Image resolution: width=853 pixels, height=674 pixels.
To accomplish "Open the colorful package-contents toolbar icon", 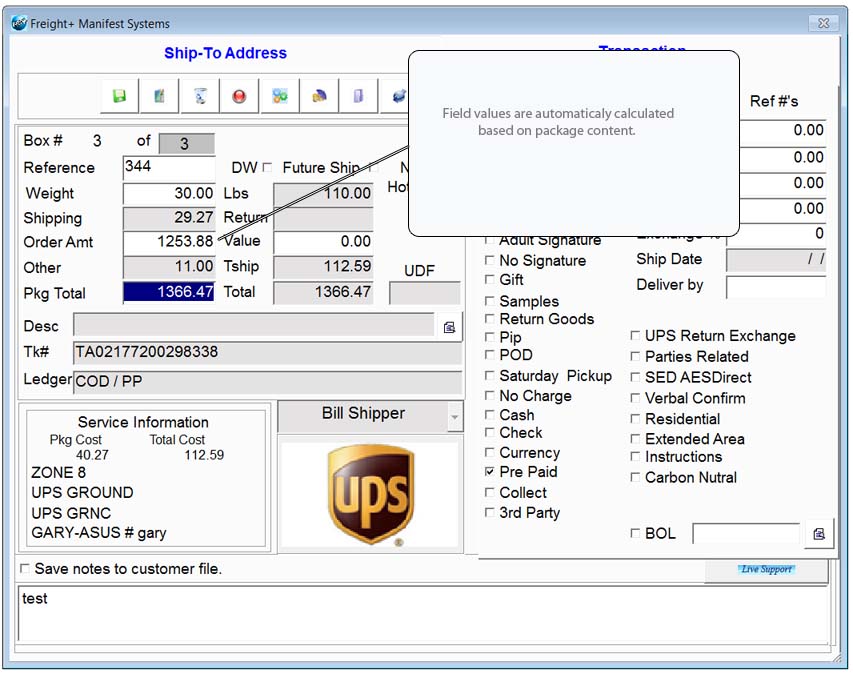I will pyautogui.click(x=280, y=97).
